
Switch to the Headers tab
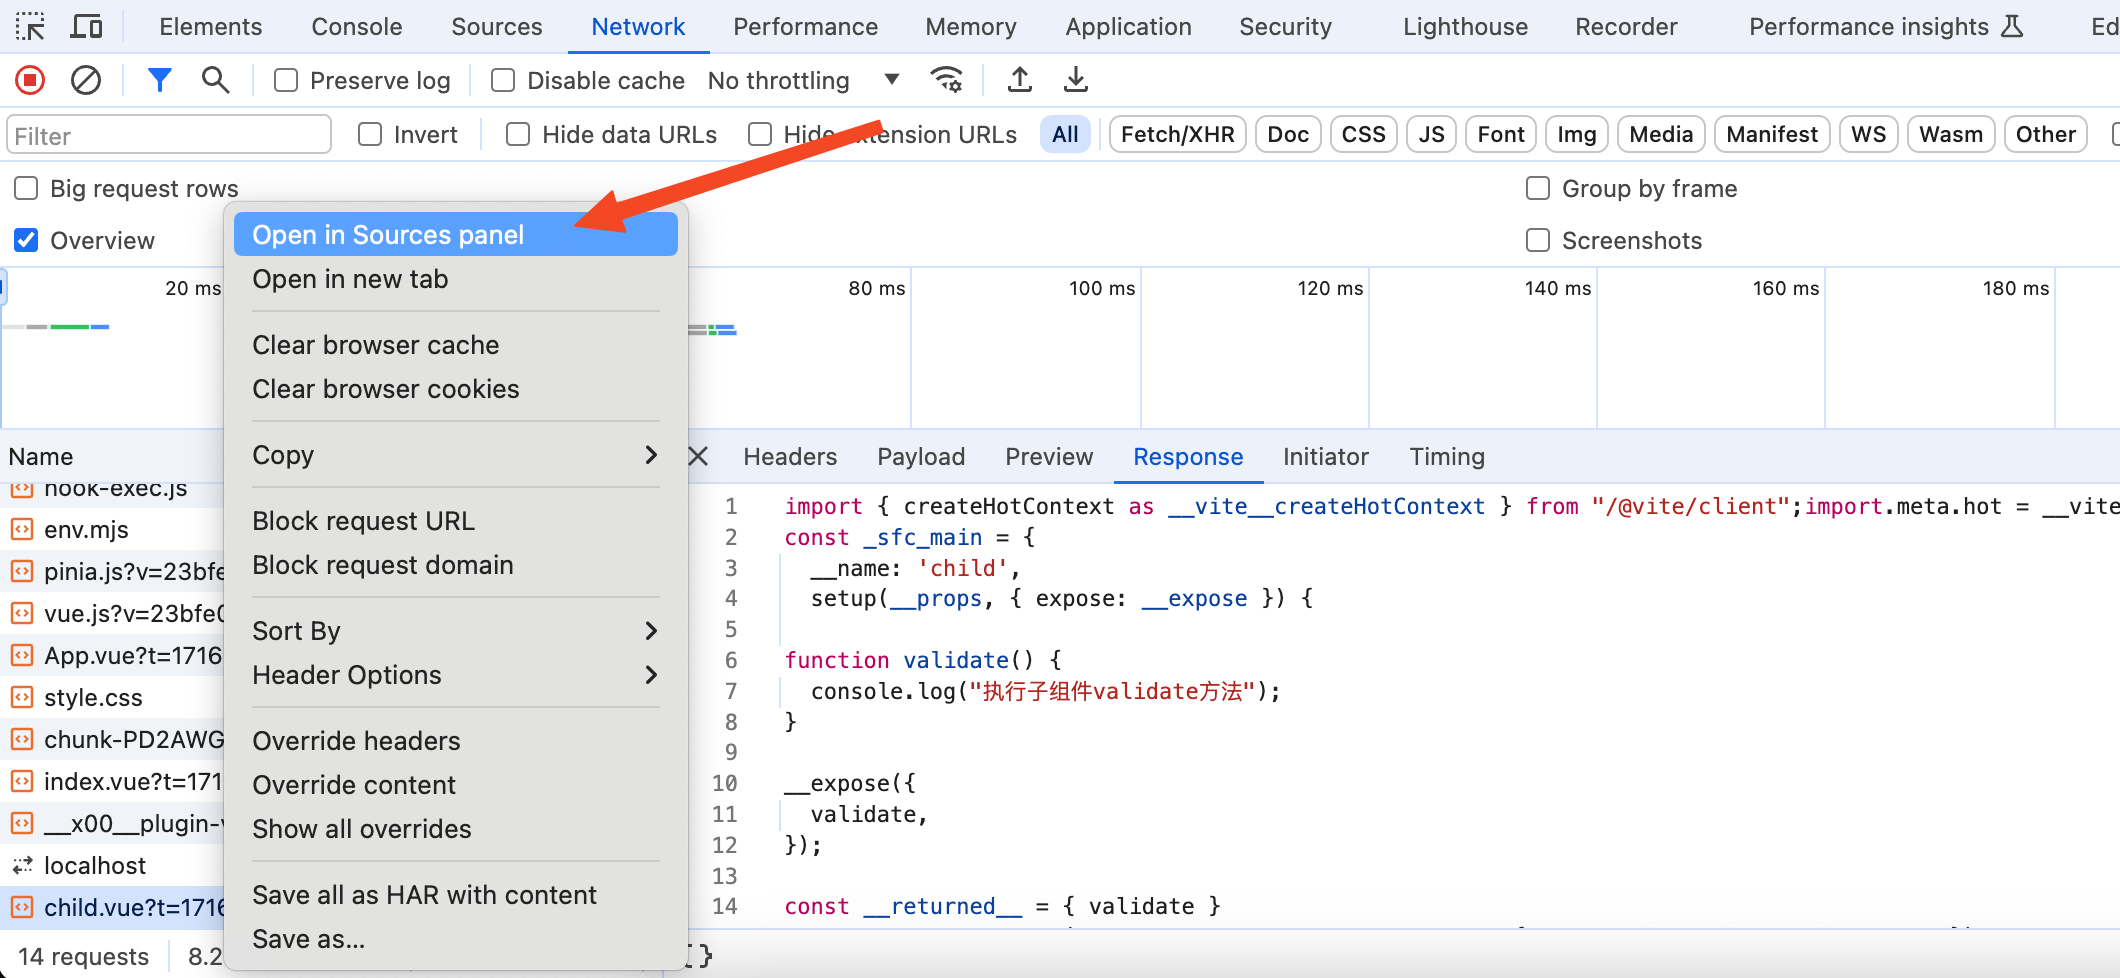(790, 457)
